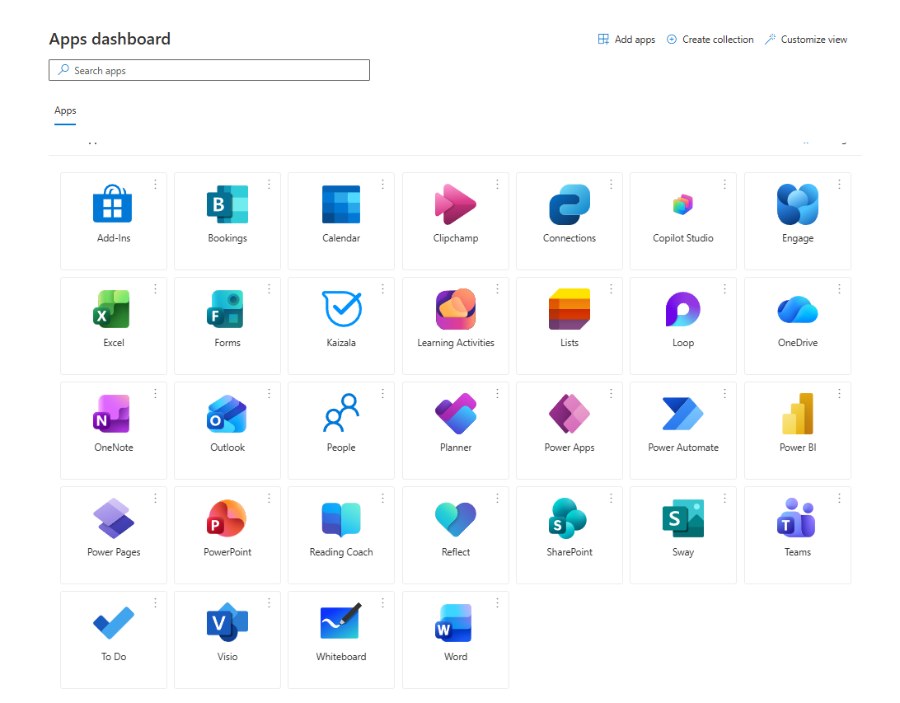Open the Planner app icon

tap(456, 413)
